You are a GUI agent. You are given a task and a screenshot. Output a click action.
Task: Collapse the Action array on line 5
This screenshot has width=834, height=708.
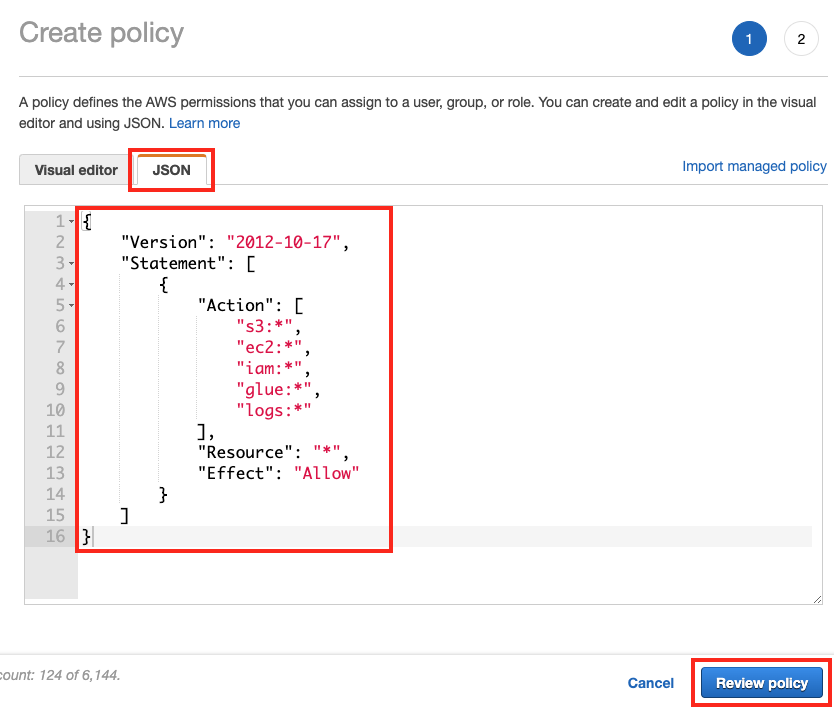click(71, 305)
